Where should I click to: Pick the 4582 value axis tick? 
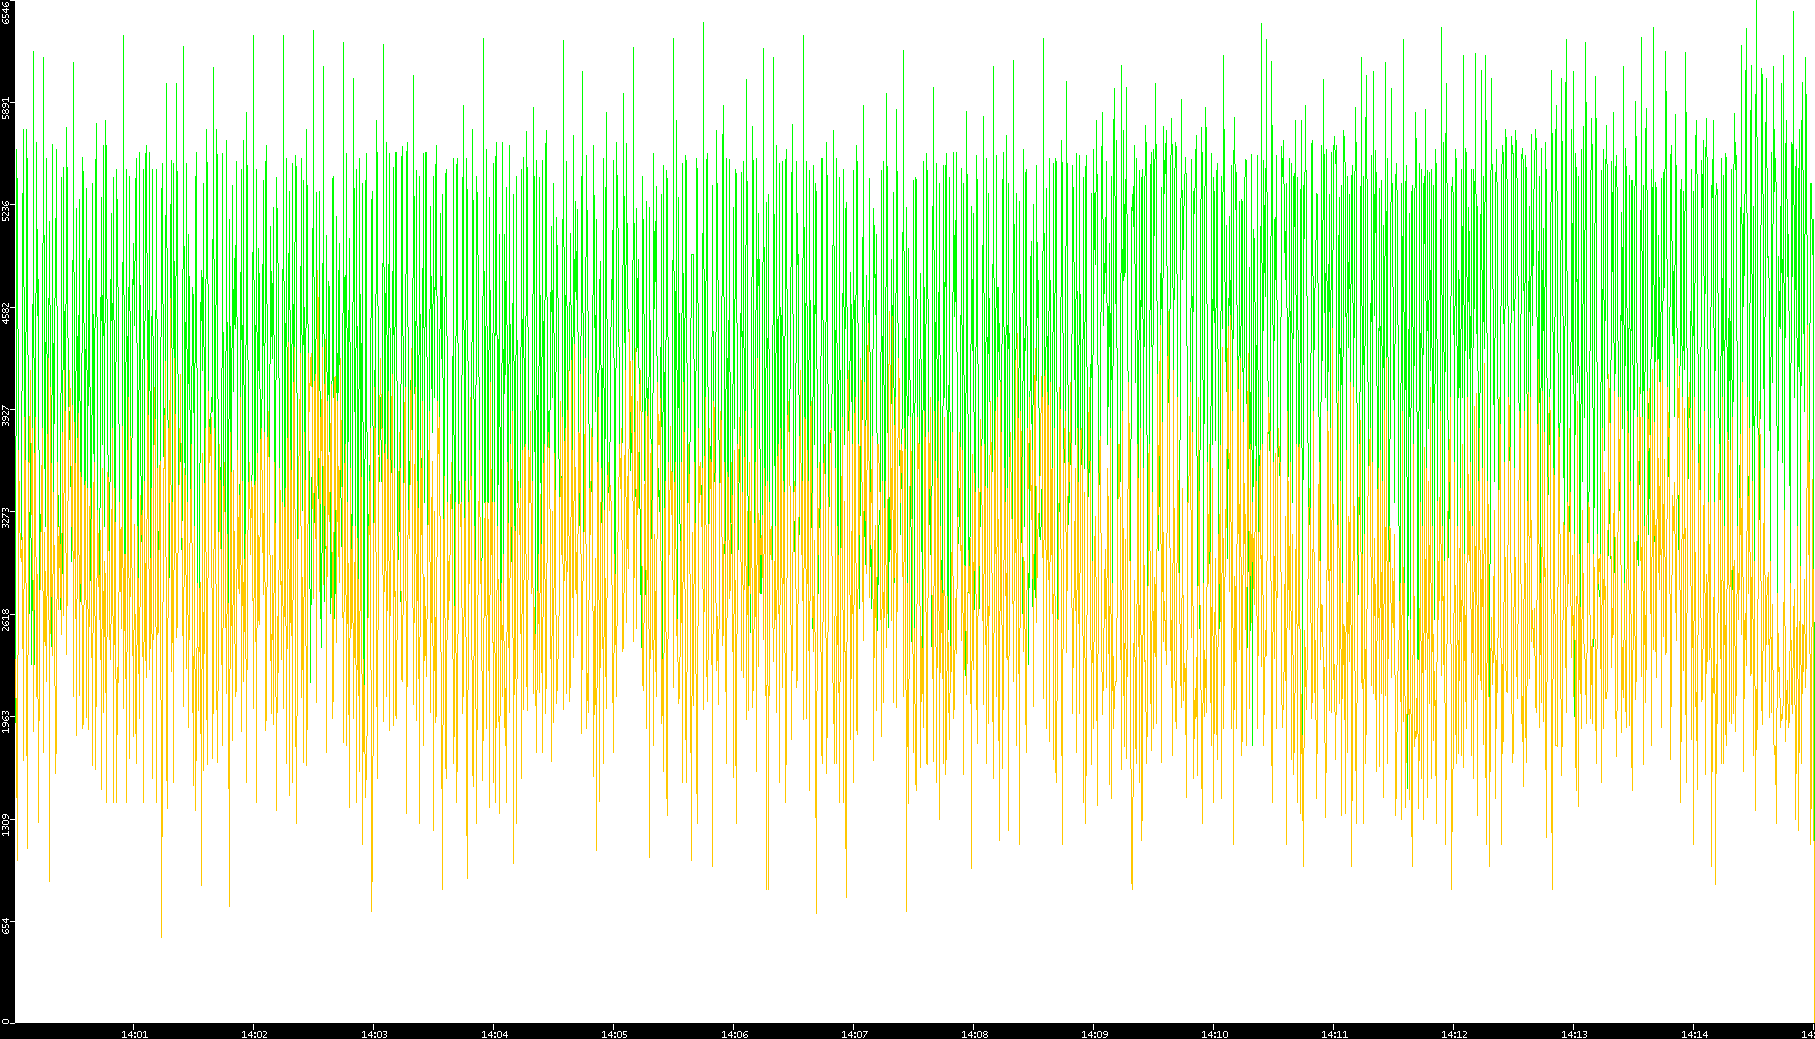[7, 313]
